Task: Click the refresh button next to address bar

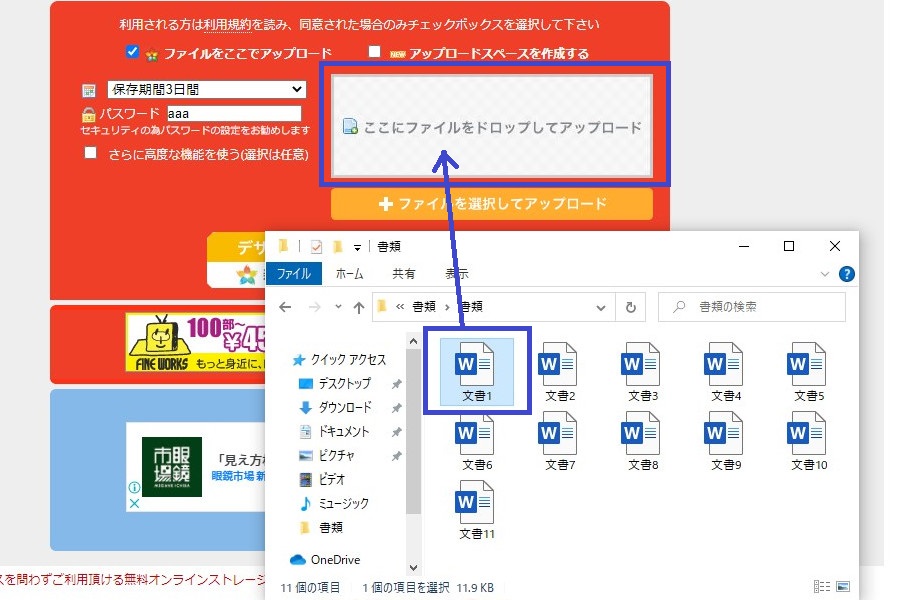Action: click(630, 307)
